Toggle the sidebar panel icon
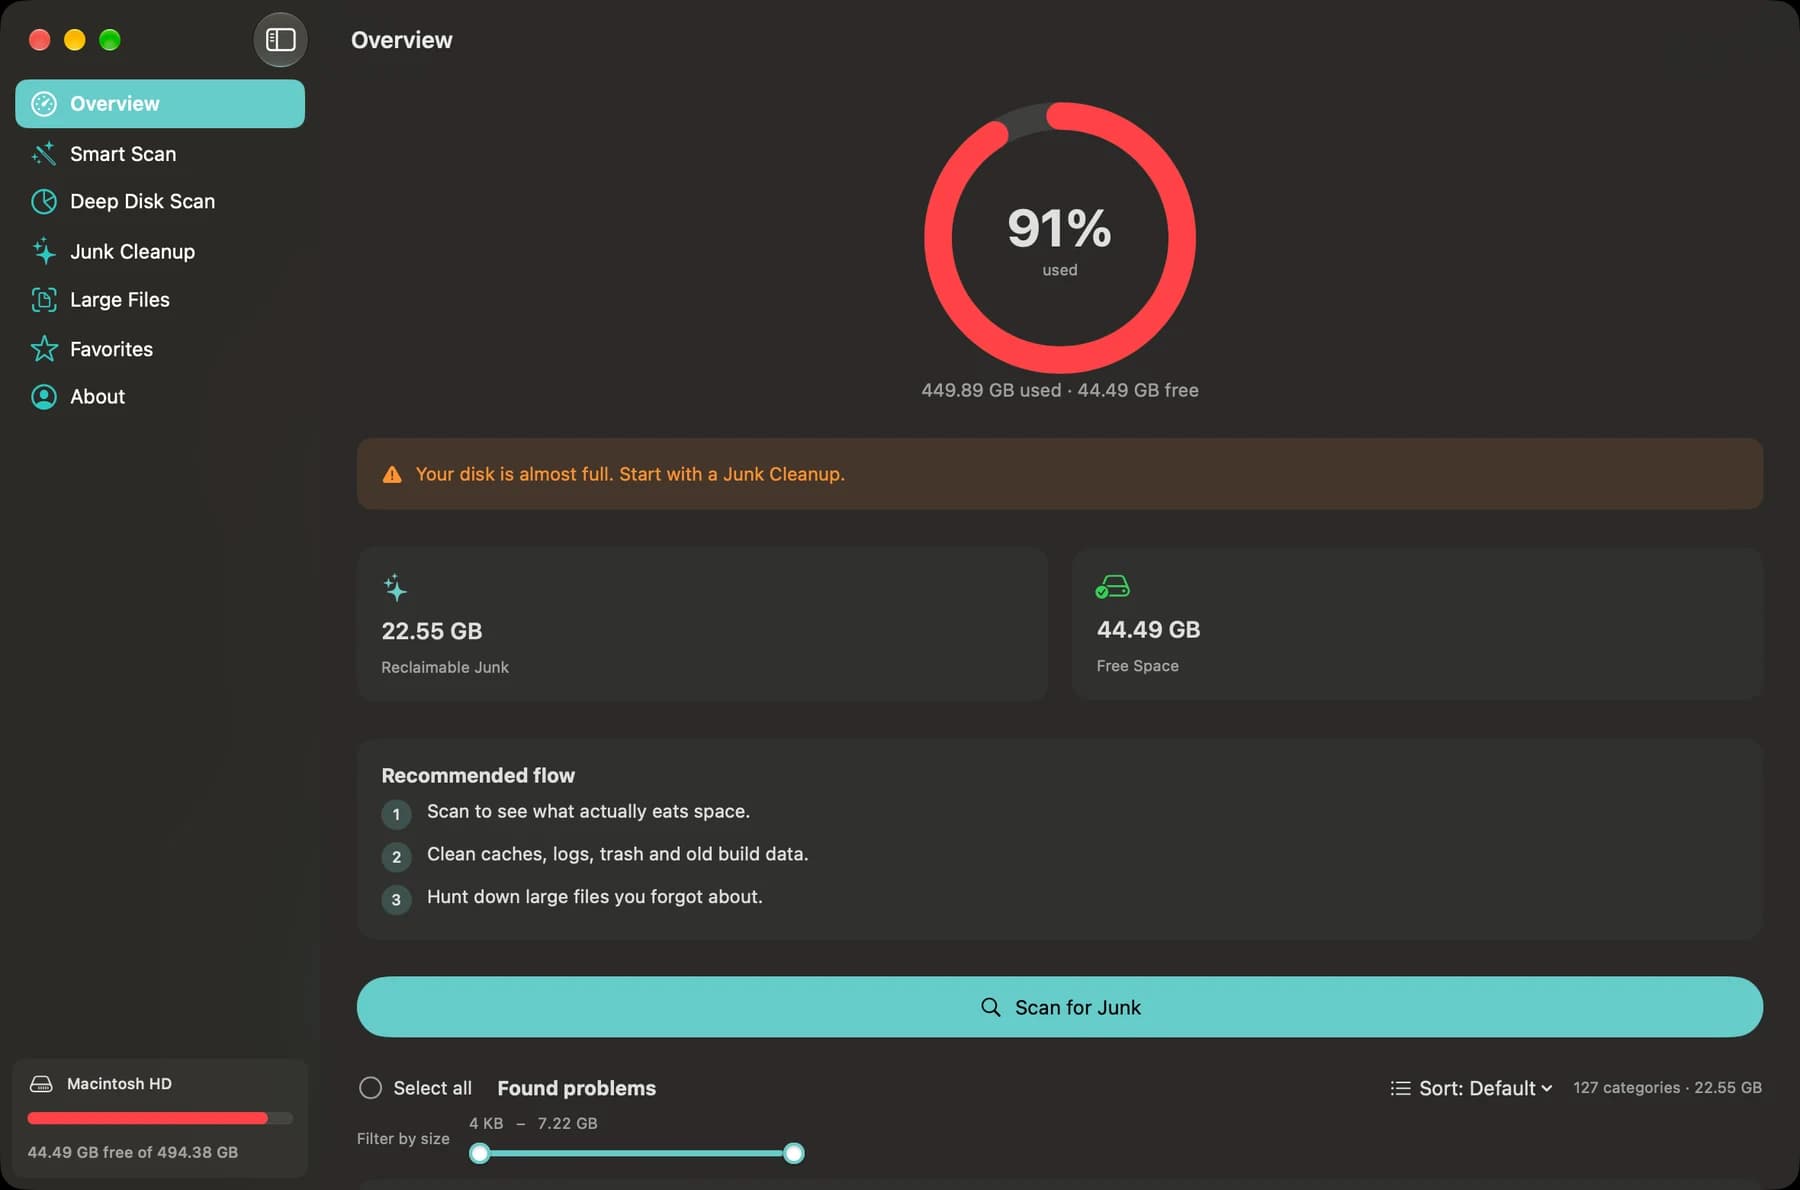This screenshot has width=1800, height=1190. click(x=280, y=40)
